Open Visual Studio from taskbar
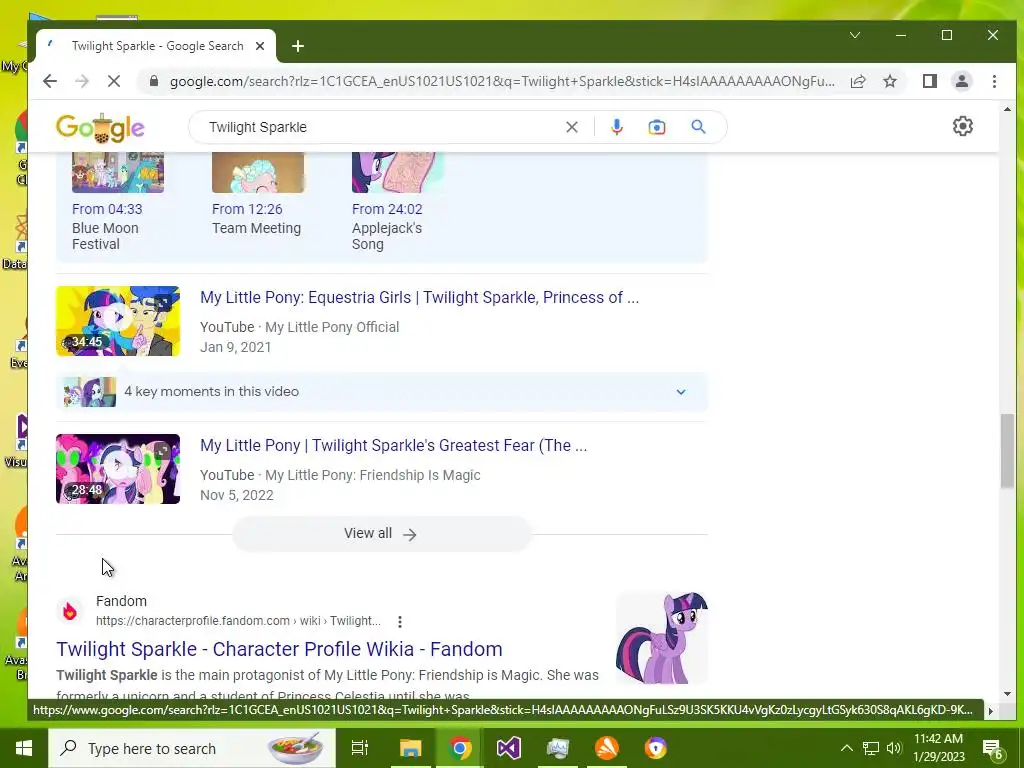Viewport: 1024px width, 768px height. coord(508,748)
